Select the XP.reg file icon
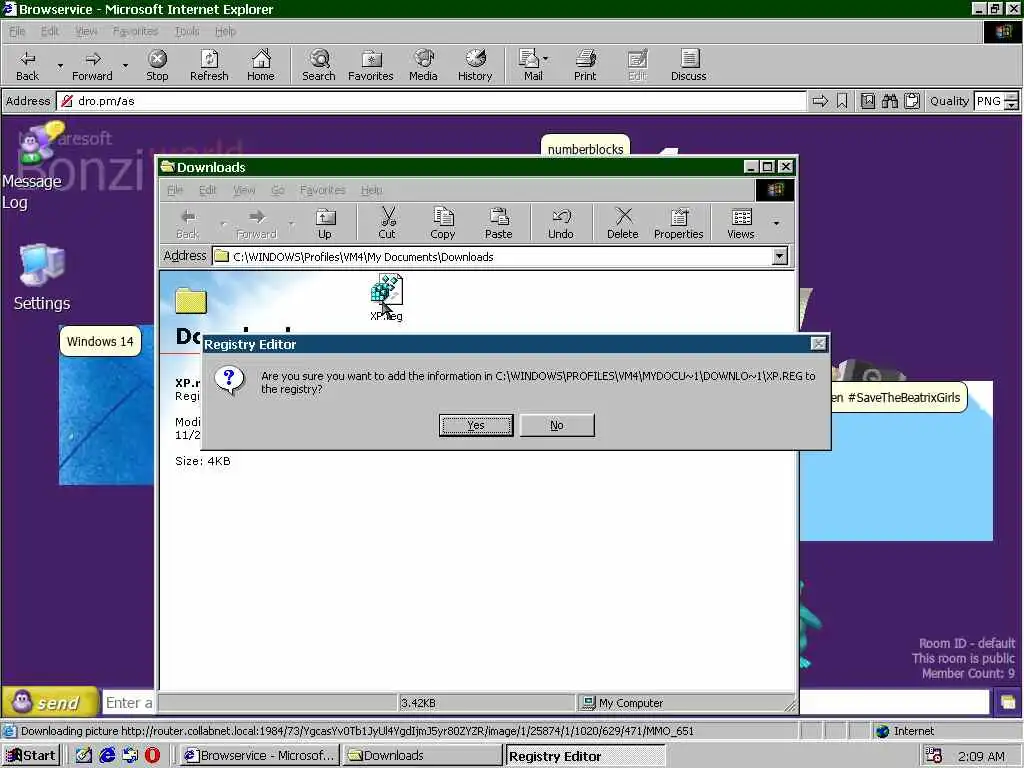The image size is (1024, 768). click(387, 297)
